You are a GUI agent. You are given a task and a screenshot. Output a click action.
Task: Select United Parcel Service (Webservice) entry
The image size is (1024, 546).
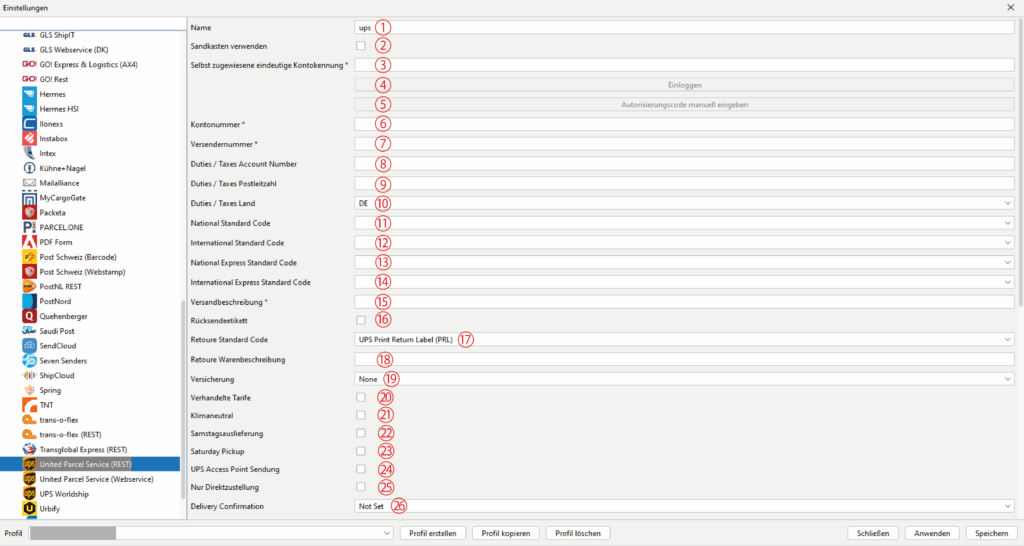coord(97,479)
